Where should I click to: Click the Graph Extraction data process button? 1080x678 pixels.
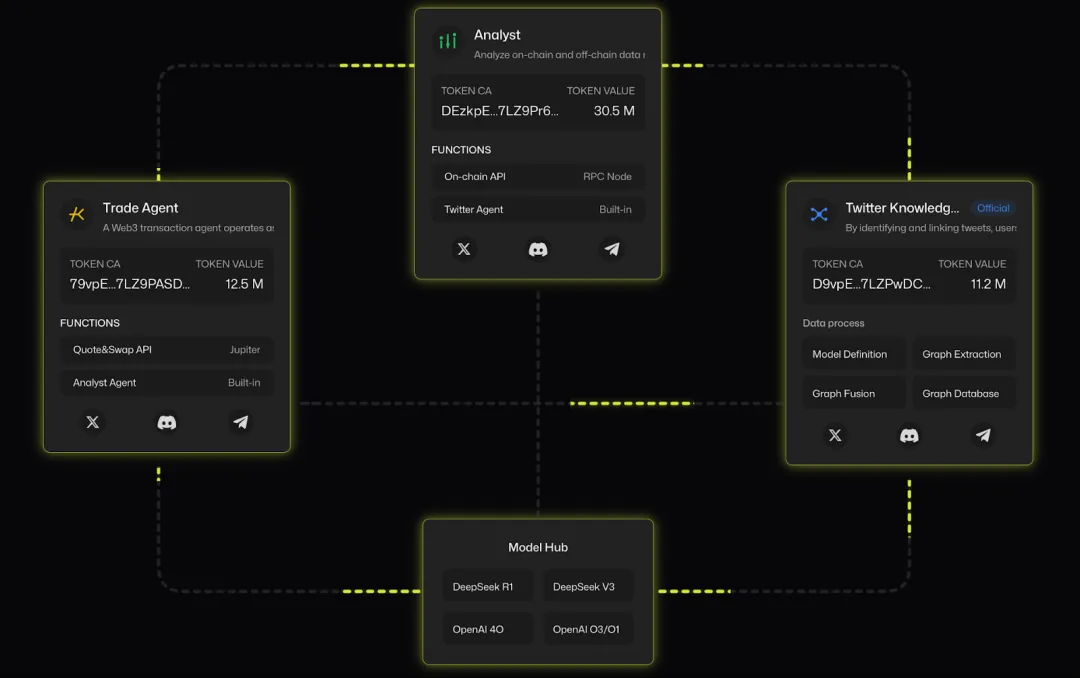[x=962, y=354]
